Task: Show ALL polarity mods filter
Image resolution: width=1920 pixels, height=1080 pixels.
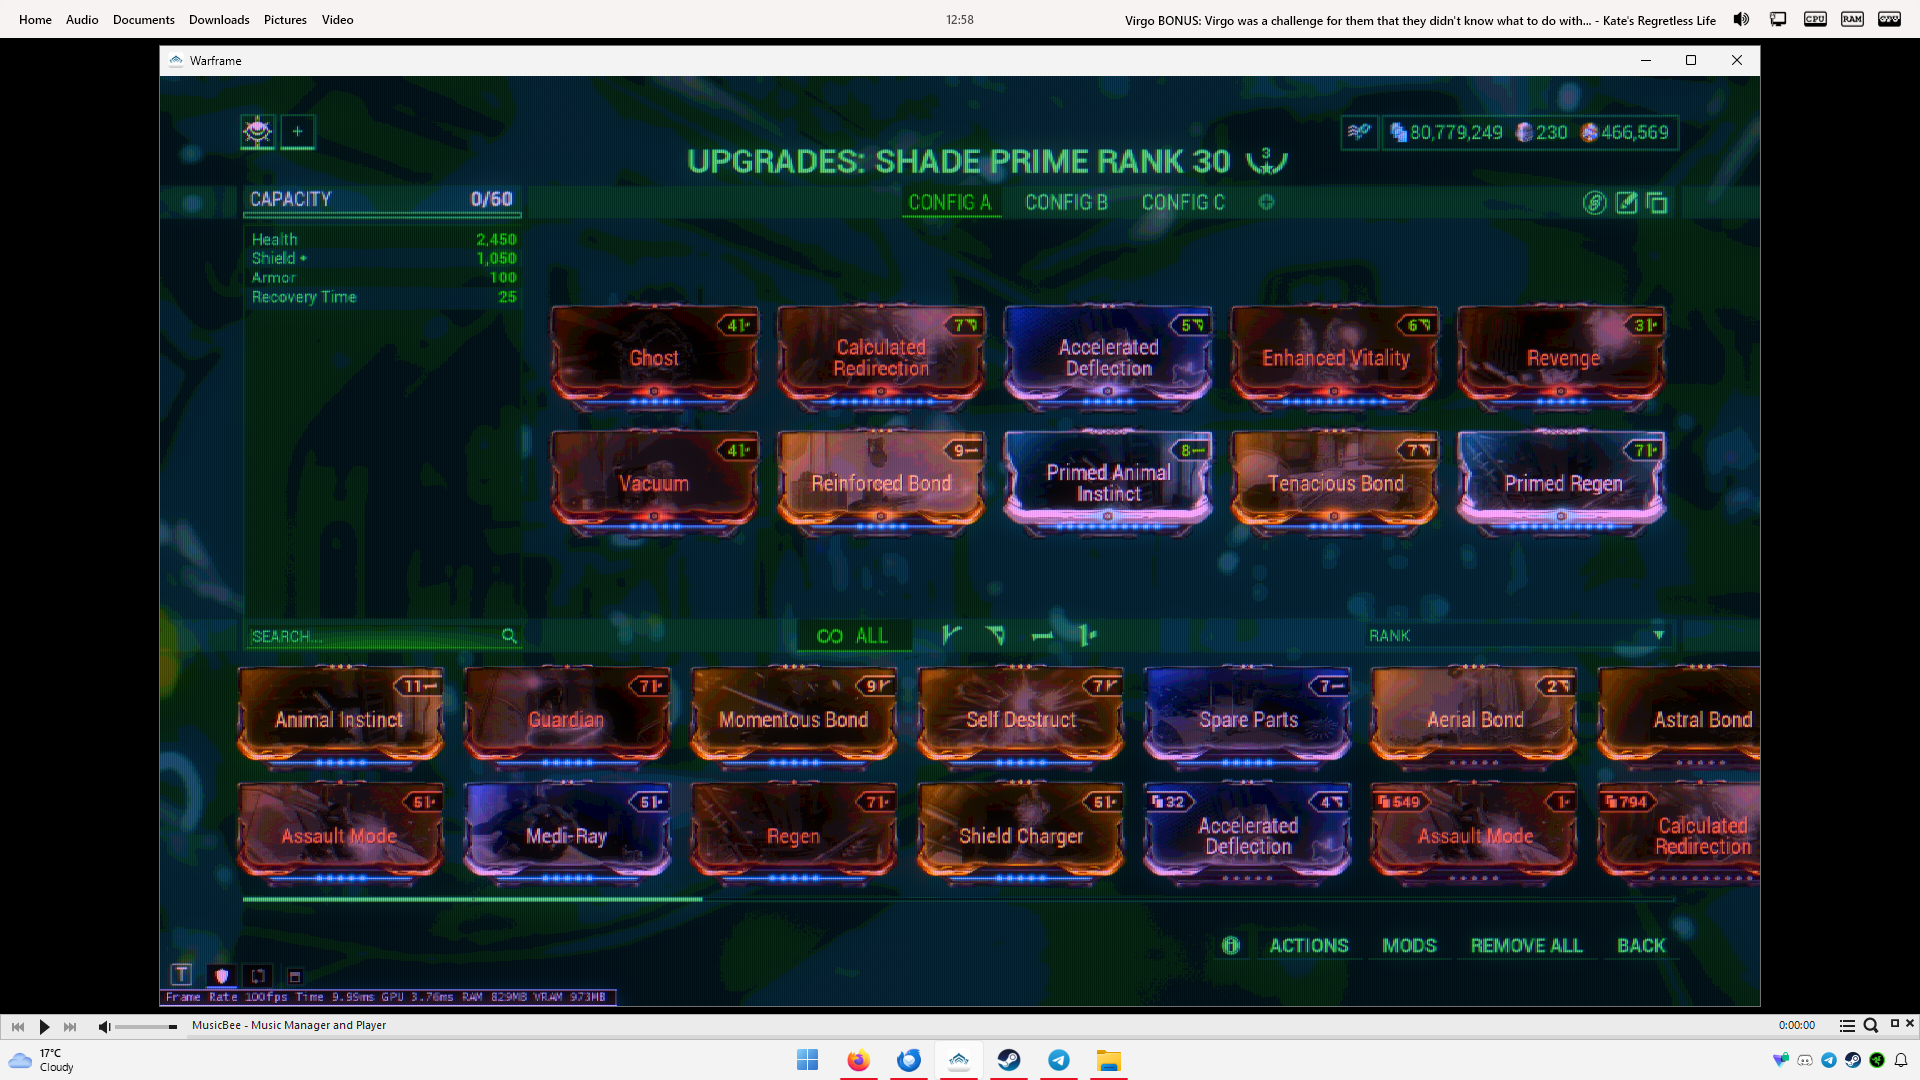Action: click(x=853, y=636)
